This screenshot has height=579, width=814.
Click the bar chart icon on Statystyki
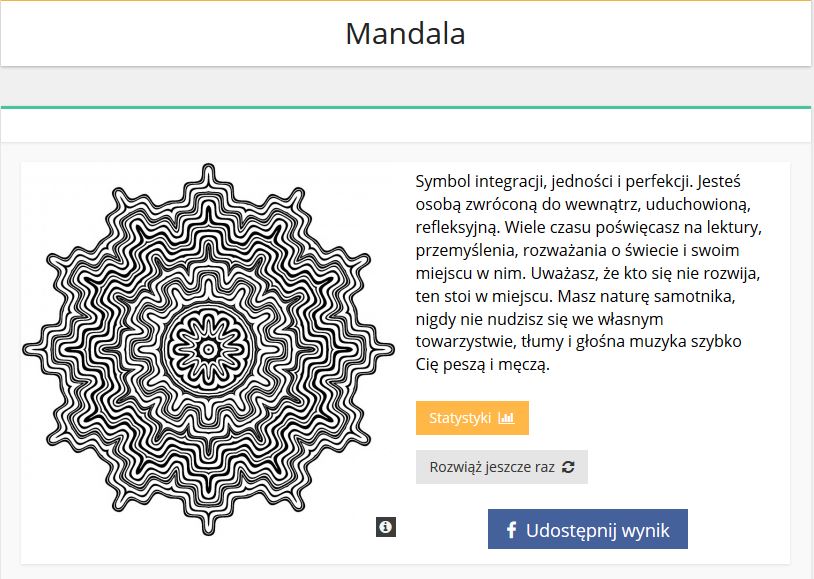tap(506, 418)
